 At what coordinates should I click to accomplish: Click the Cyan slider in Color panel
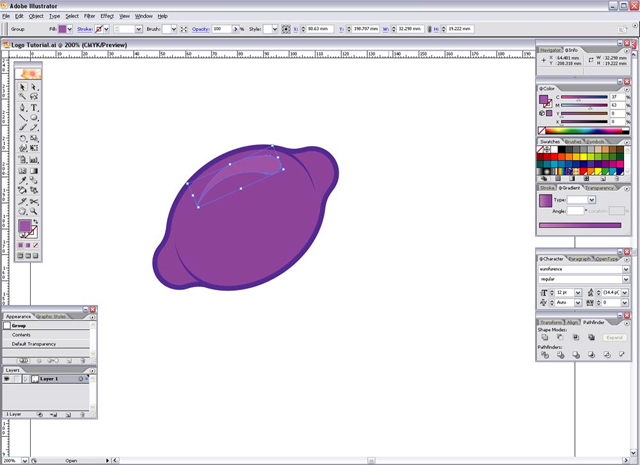pyautogui.click(x=584, y=97)
